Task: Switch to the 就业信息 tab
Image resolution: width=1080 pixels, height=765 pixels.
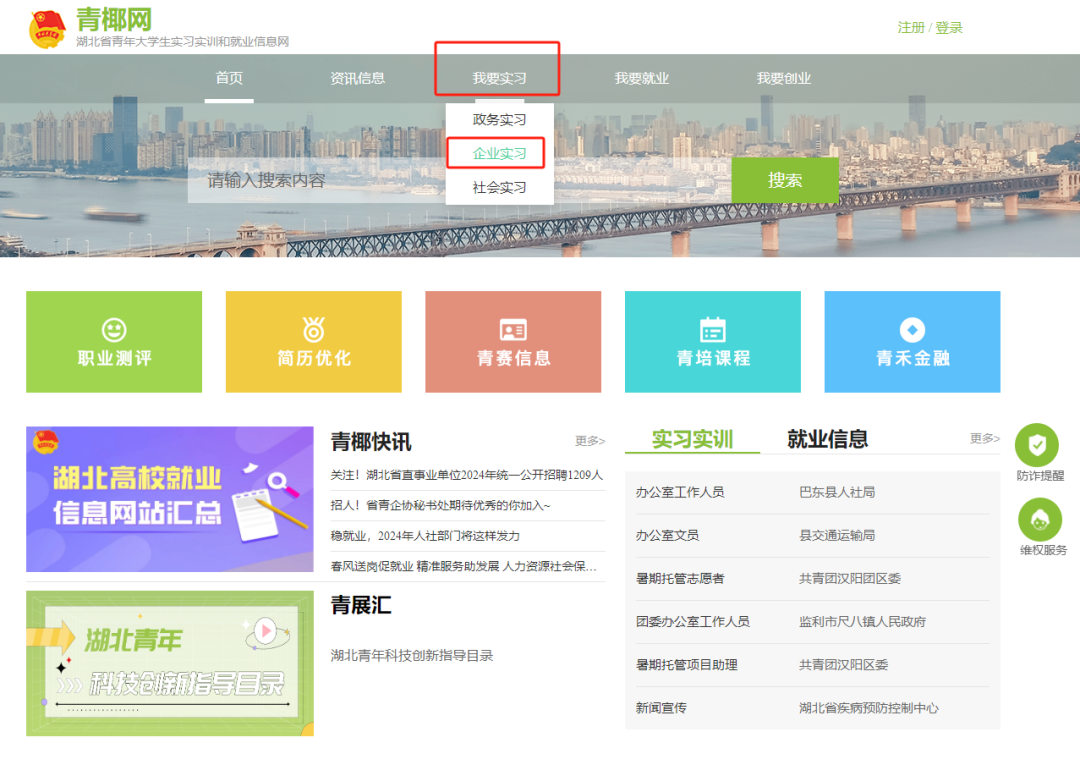Action: [x=827, y=439]
